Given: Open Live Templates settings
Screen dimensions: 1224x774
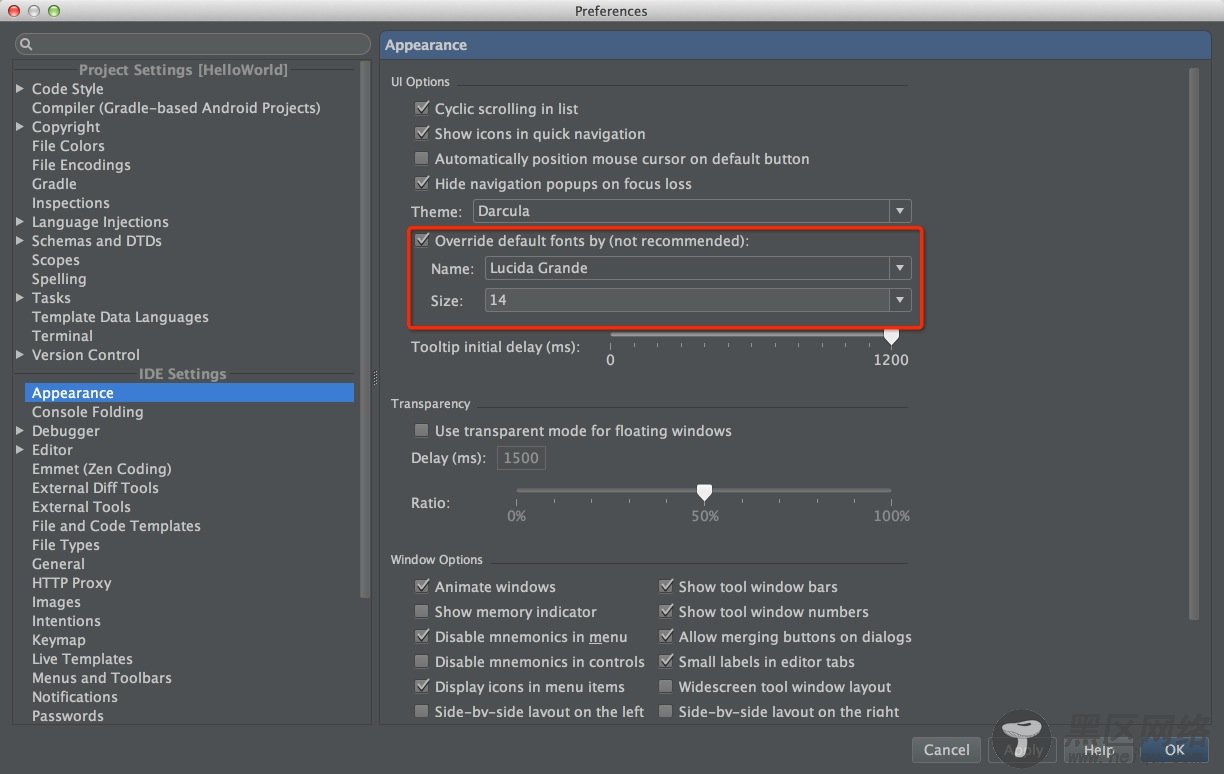Looking at the screenshot, I should point(82,659).
